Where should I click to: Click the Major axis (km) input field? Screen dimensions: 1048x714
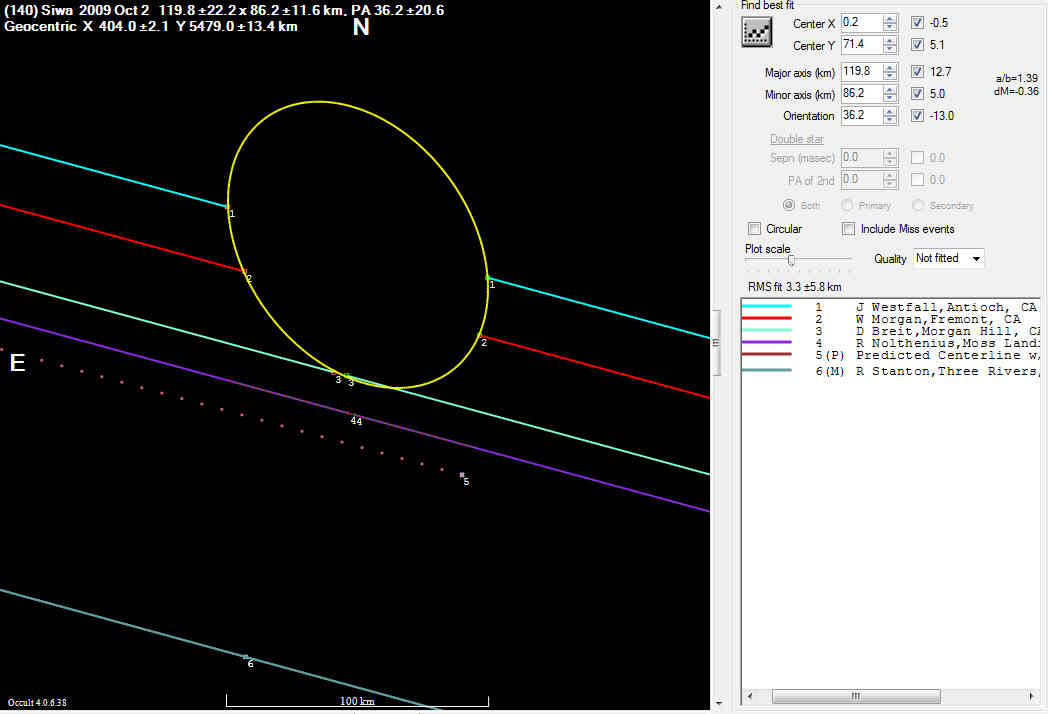click(862, 72)
